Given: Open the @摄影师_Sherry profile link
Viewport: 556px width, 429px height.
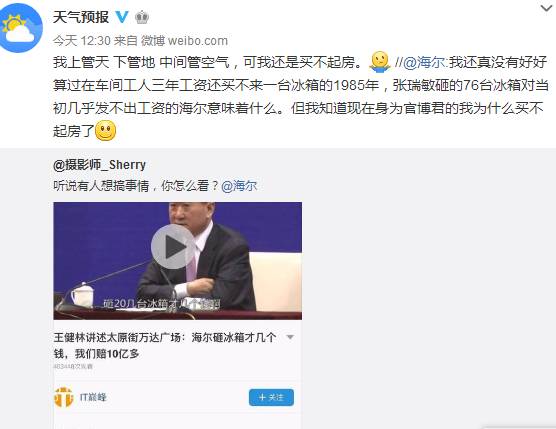Looking at the screenshot, I should coord(99,165).
